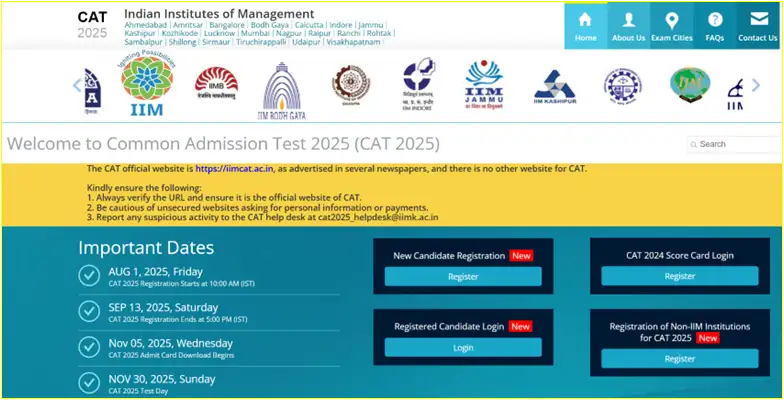784x400 pixels.
Task: Open the Tiruchirappalli institute link
Action: pos(261,42)
